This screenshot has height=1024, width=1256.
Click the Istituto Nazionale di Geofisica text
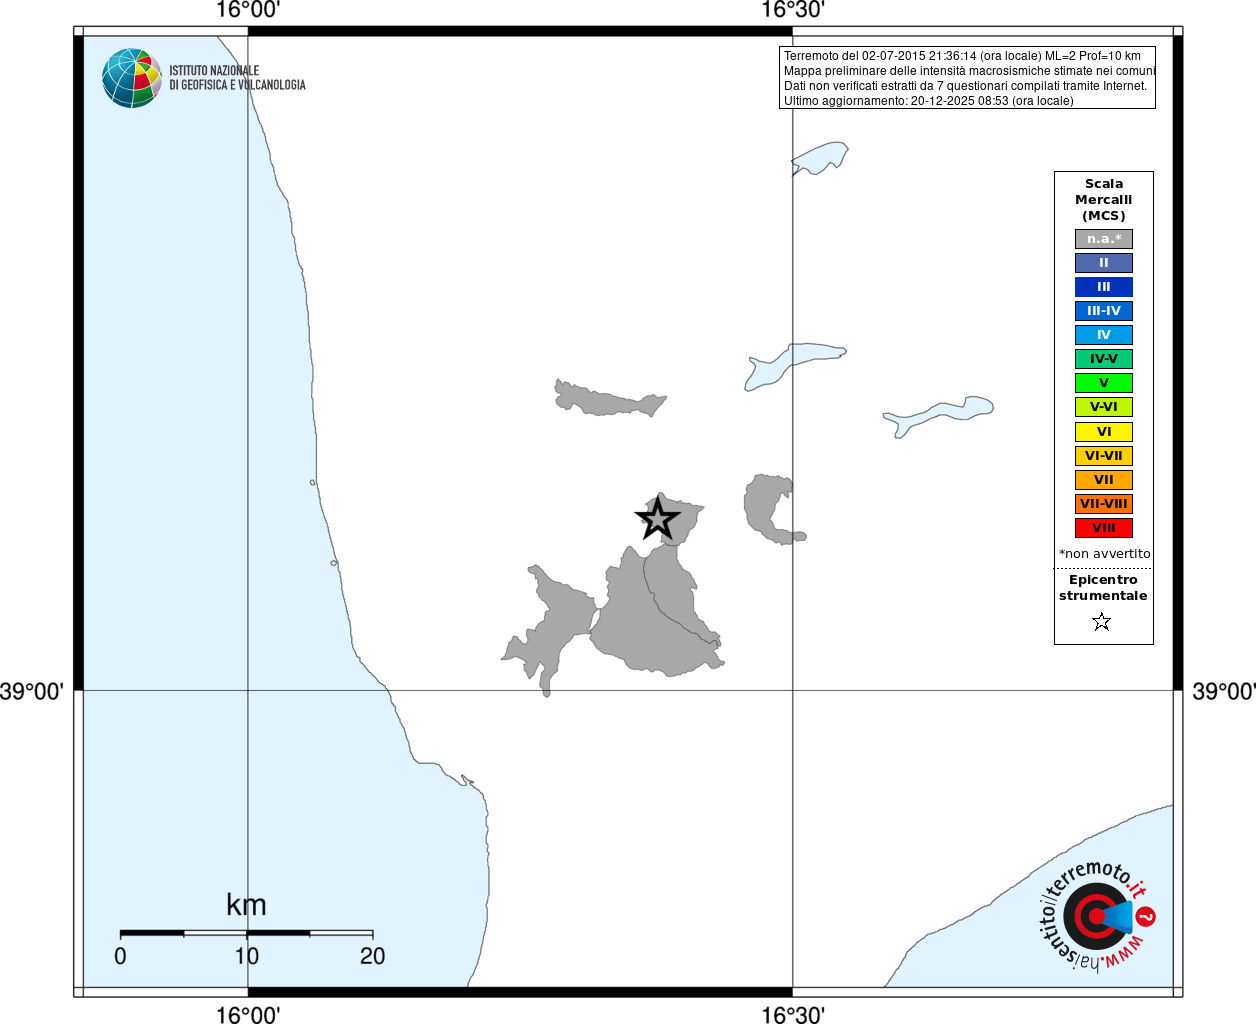pos(237,78)
